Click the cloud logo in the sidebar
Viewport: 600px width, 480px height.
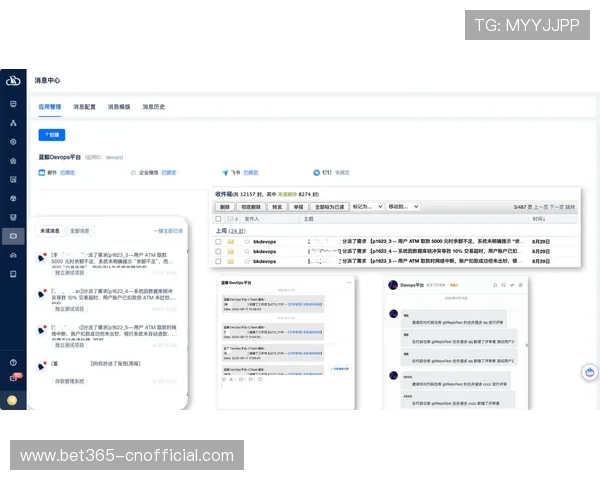pos(13,80)
